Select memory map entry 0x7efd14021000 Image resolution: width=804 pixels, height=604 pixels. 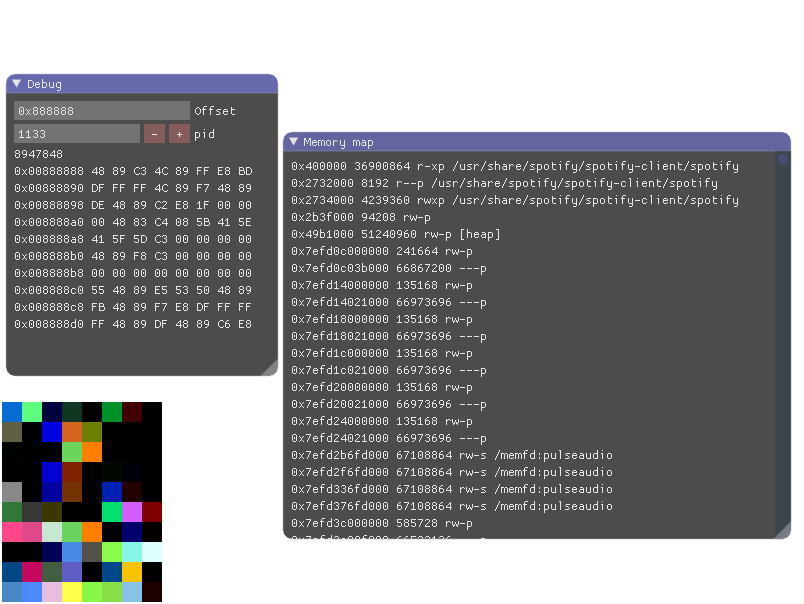click(x=389, y=302)
